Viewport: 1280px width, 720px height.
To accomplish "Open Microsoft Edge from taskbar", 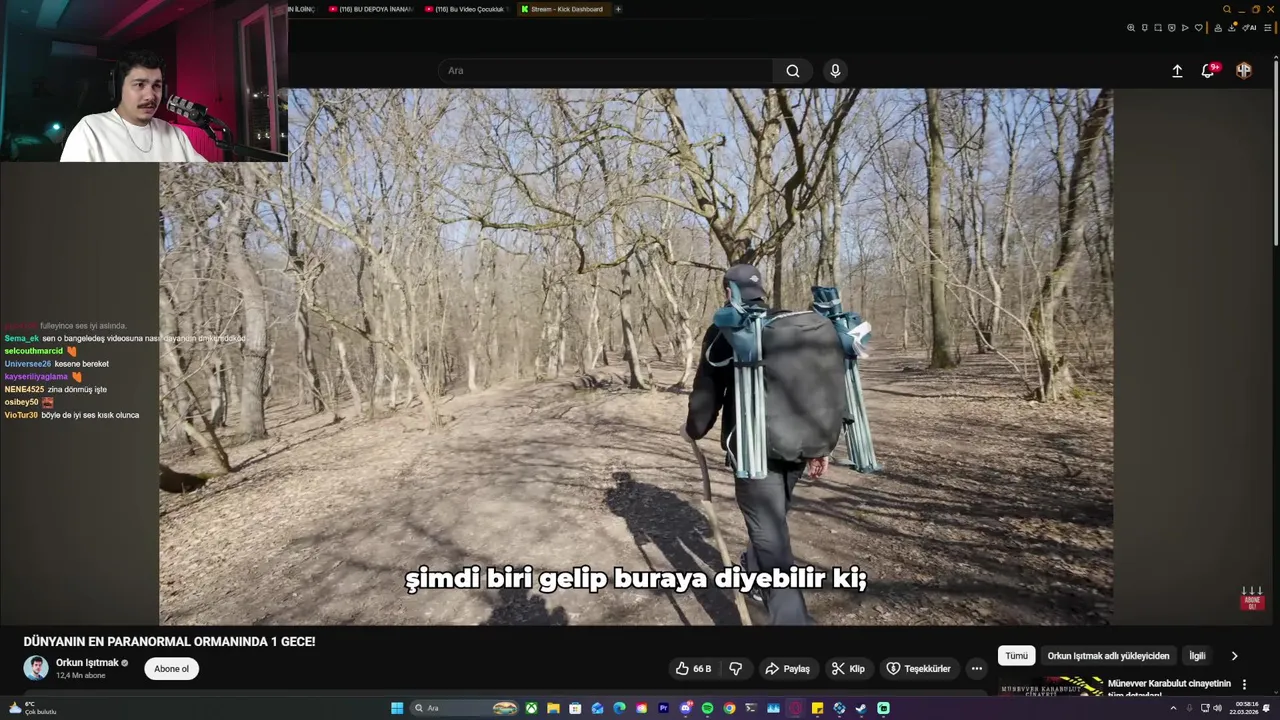I will pyautogui.click(x=619, y=708).
